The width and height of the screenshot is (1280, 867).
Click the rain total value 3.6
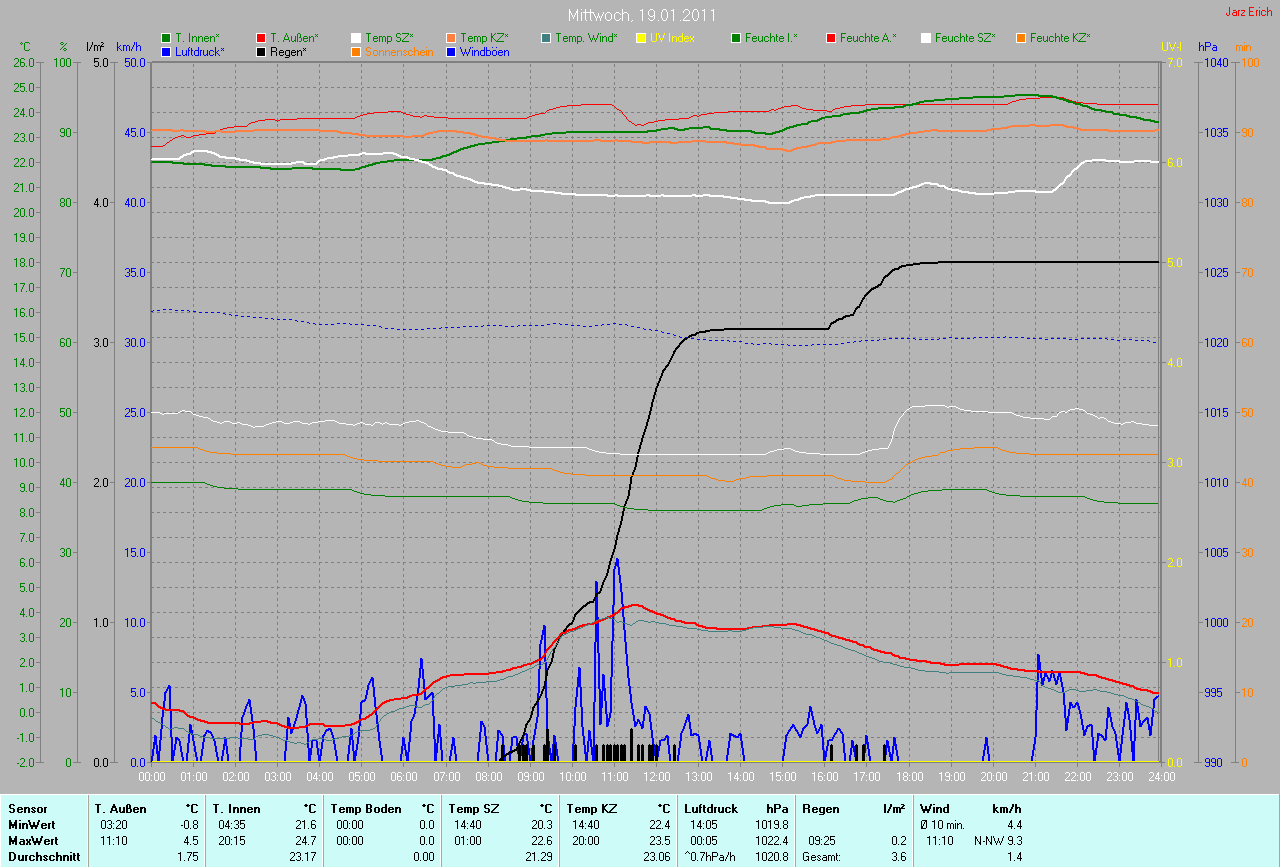(x=898, y=857)
